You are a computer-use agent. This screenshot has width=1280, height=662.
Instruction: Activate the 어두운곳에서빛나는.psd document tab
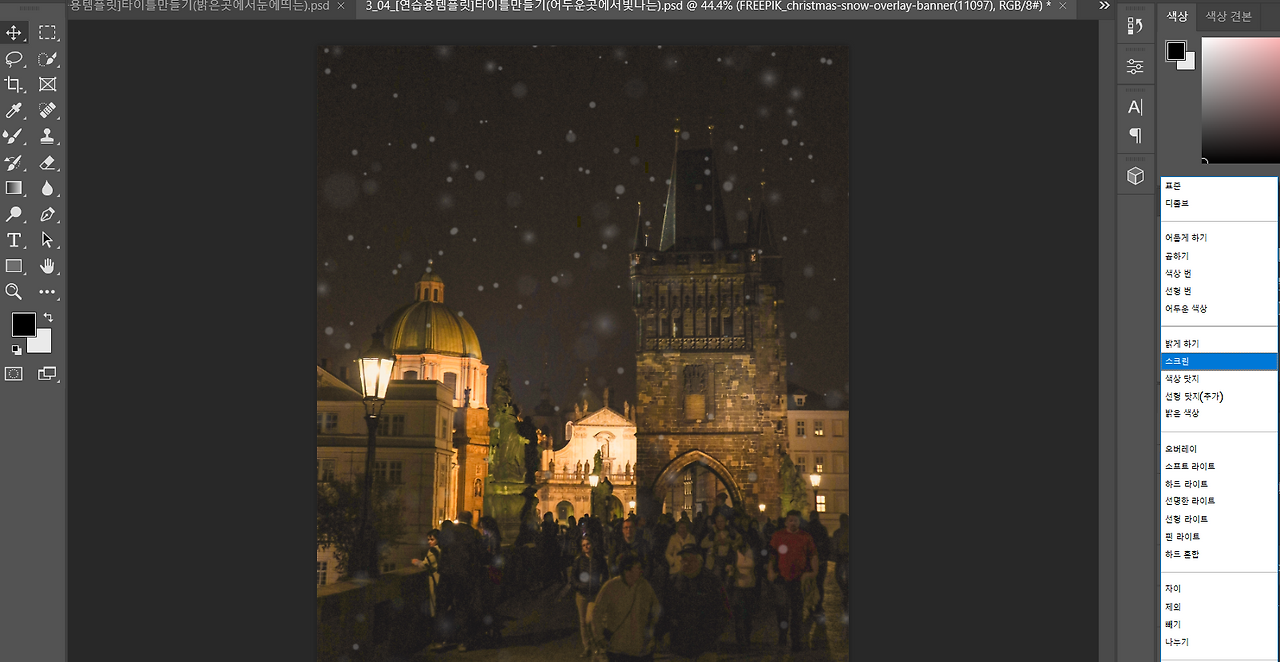(x=709, y=6)
